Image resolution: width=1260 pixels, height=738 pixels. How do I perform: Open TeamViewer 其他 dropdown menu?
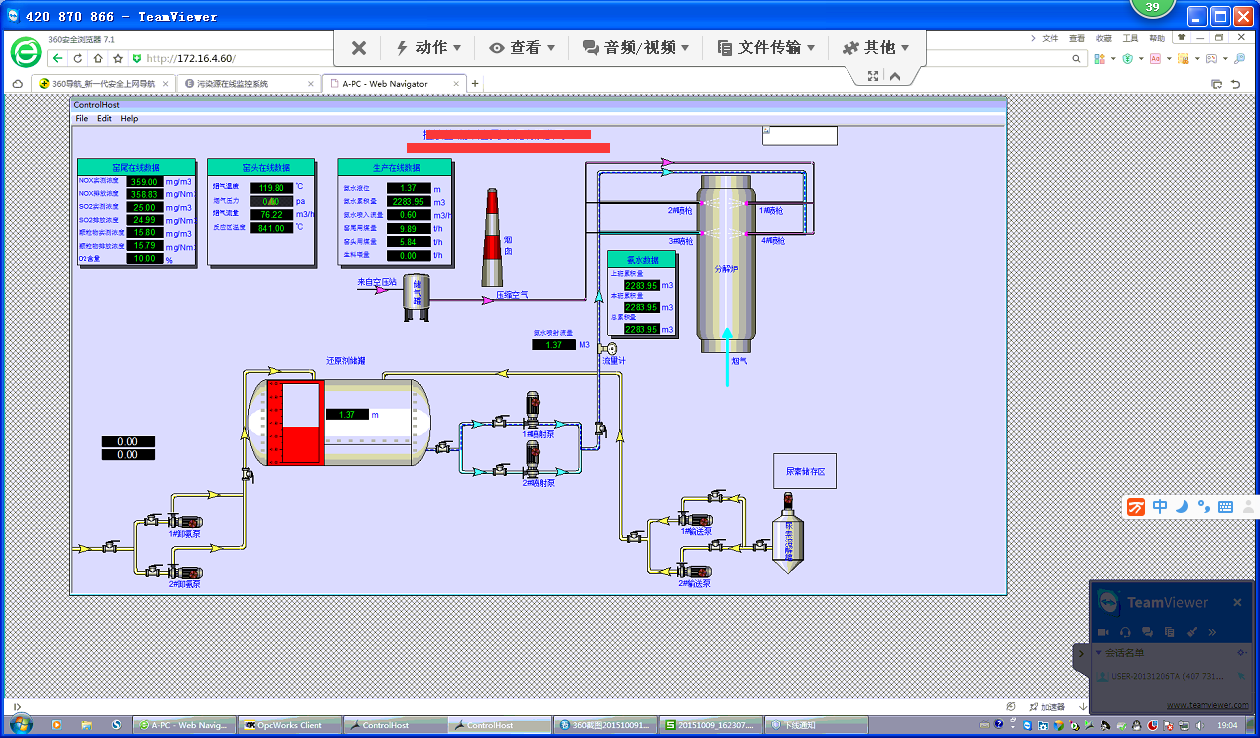point(876,47)
